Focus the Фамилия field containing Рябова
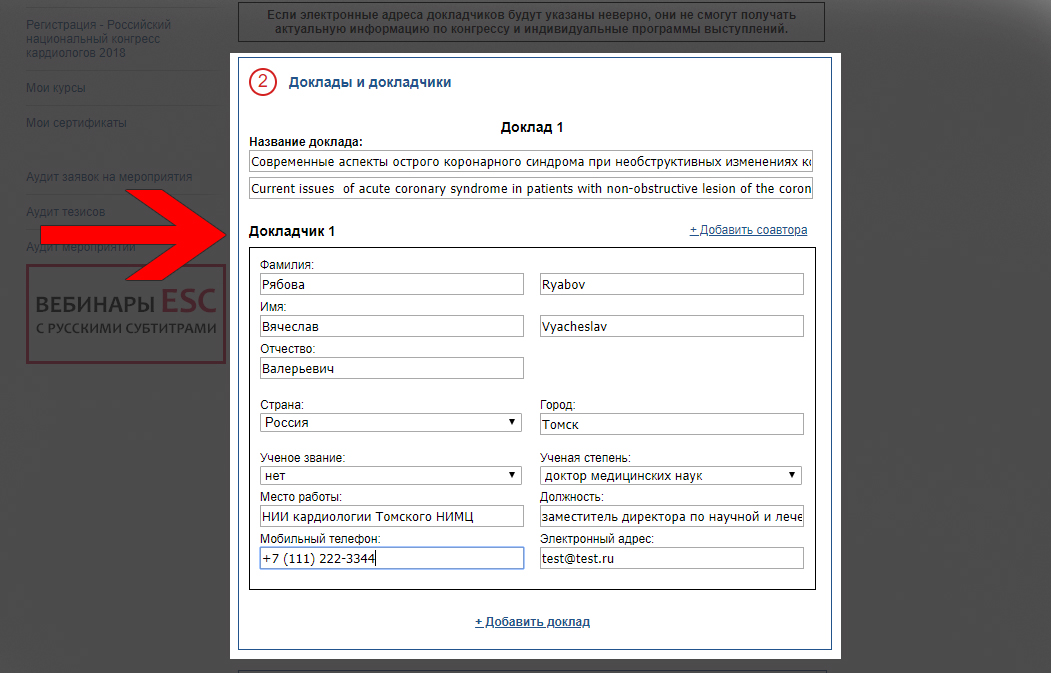This screenshot has height=673, width=1051. pyautogui.click(x=391, y=284)
